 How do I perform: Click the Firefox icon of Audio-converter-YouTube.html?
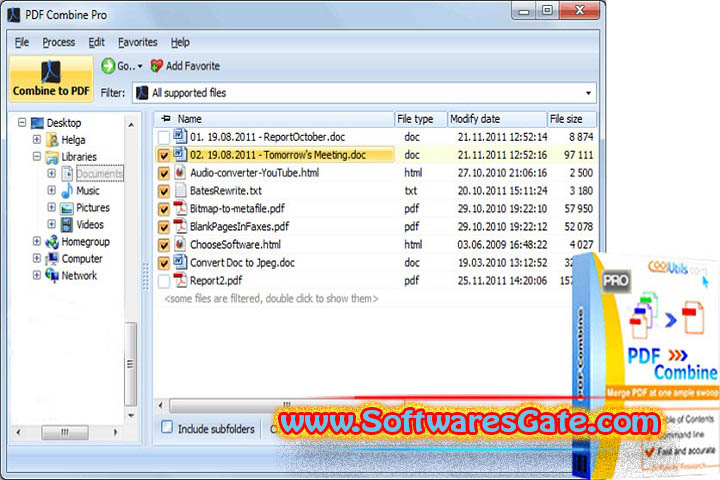180,172
